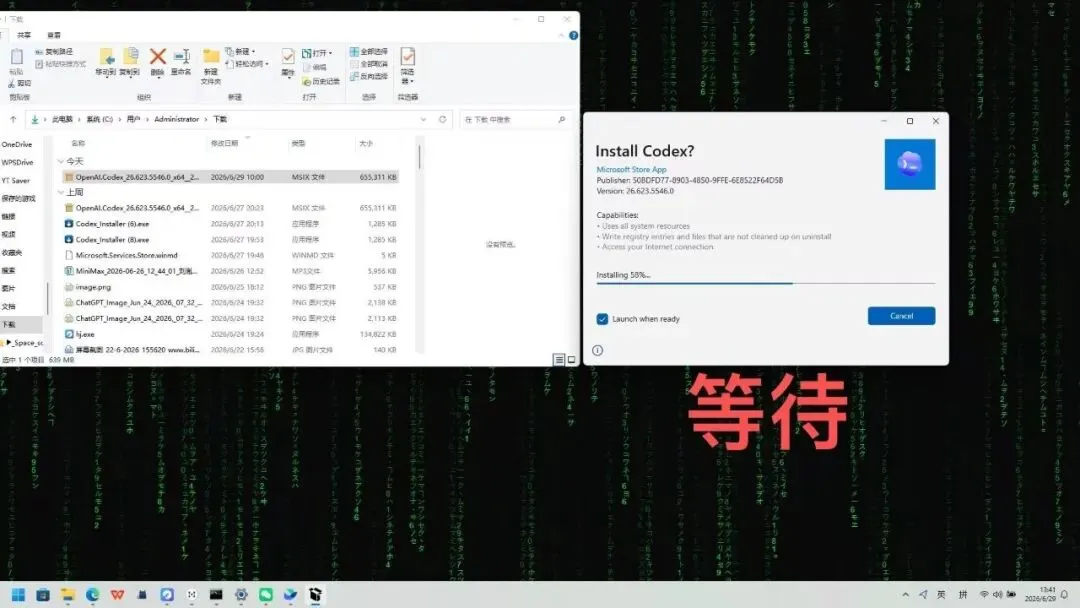Image resolution: width=1080 pixels, height=608 pixels.
Task: Click the info circle icon in installer dialog
Action: 597,350
